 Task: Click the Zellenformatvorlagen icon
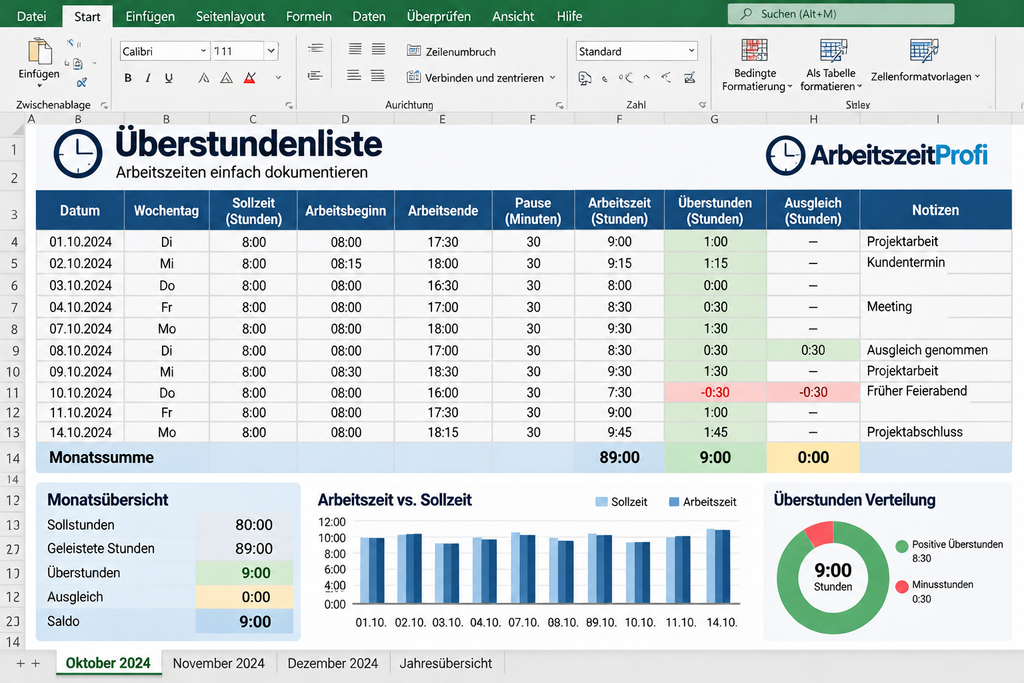coord(923,50)
